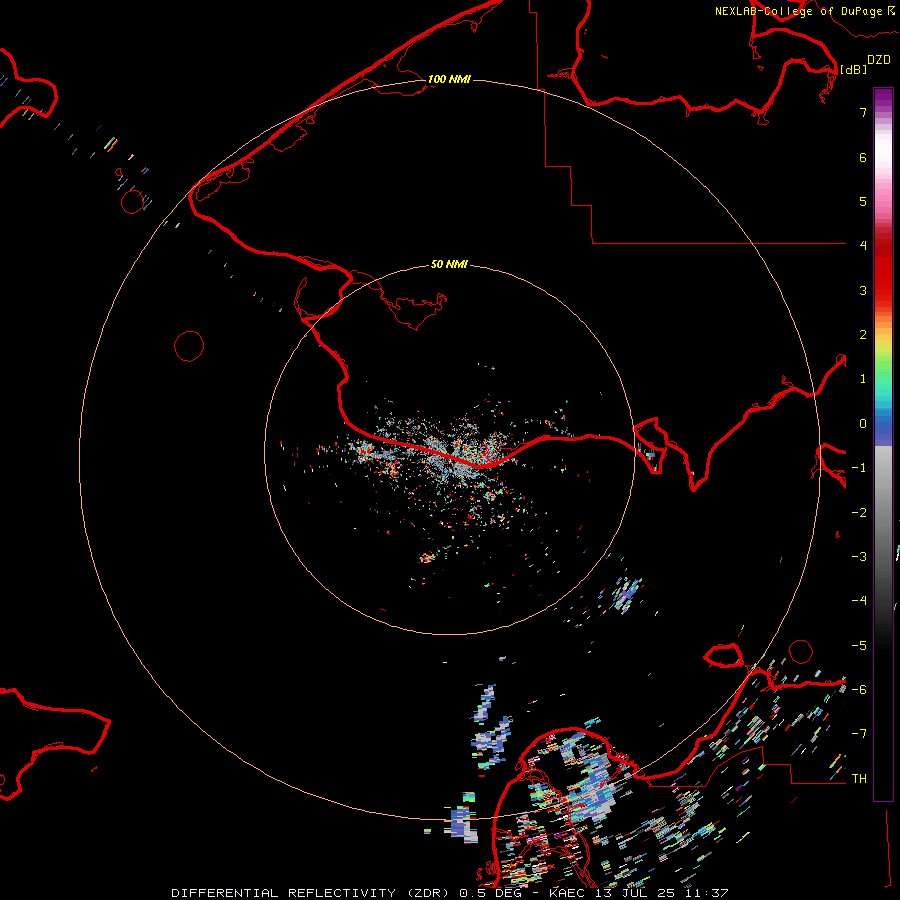This screenshot has width=900, height=900.
Task: Click the [dB] unit label
Action: (x=853, y=69)
